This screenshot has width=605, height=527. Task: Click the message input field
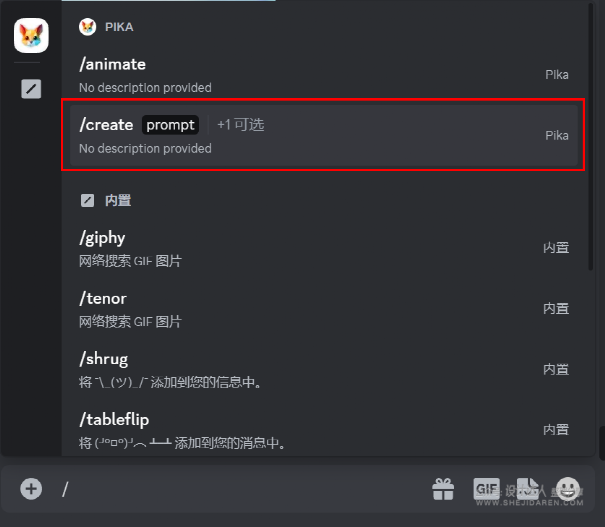[240, 489]
